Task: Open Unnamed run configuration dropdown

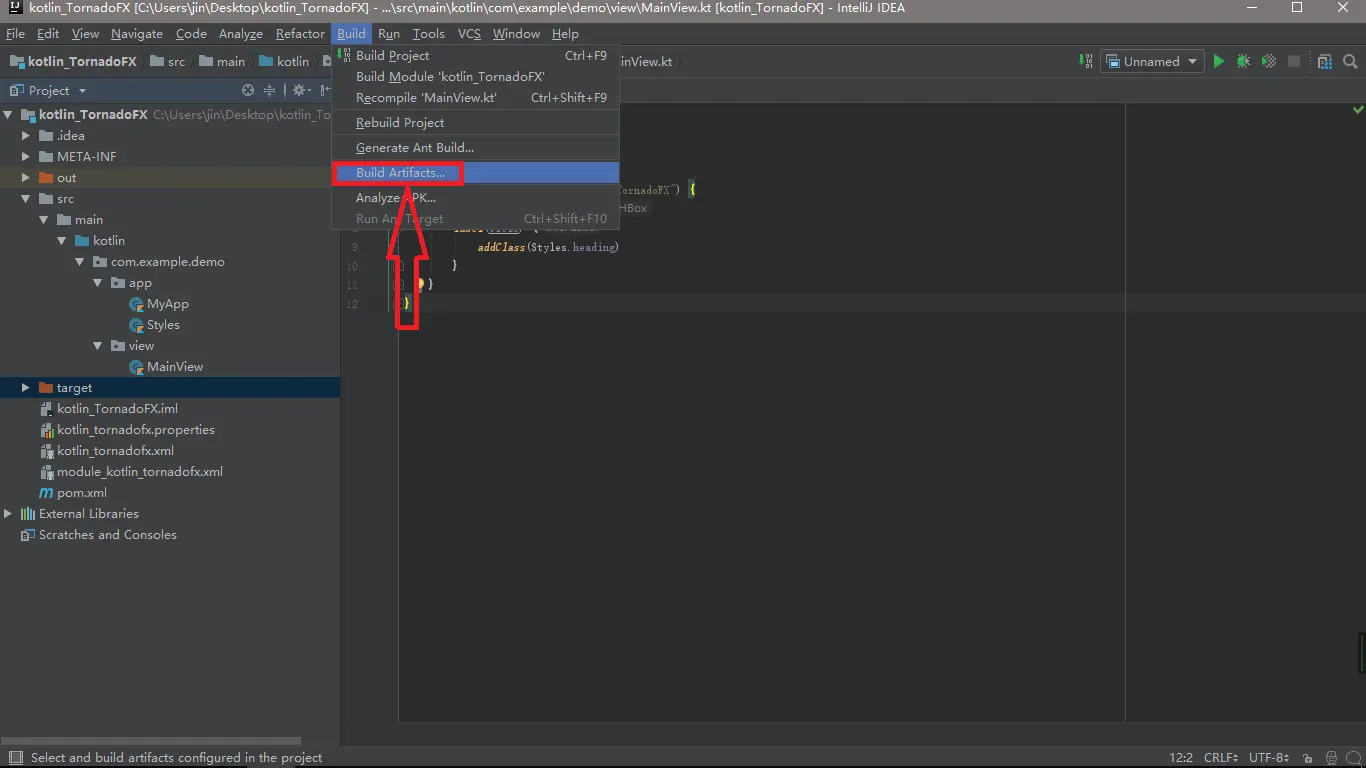Action: pyautogui.click(x=1152, y=61)
